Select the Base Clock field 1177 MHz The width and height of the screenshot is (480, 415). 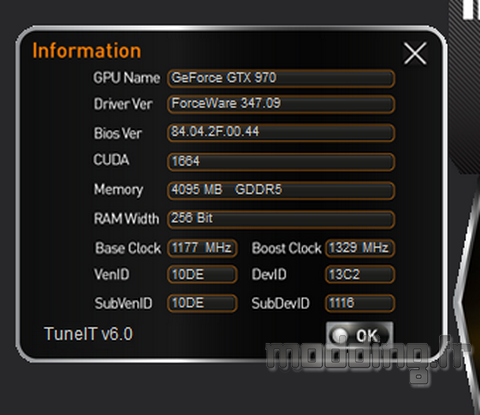(x=202, y=248)
